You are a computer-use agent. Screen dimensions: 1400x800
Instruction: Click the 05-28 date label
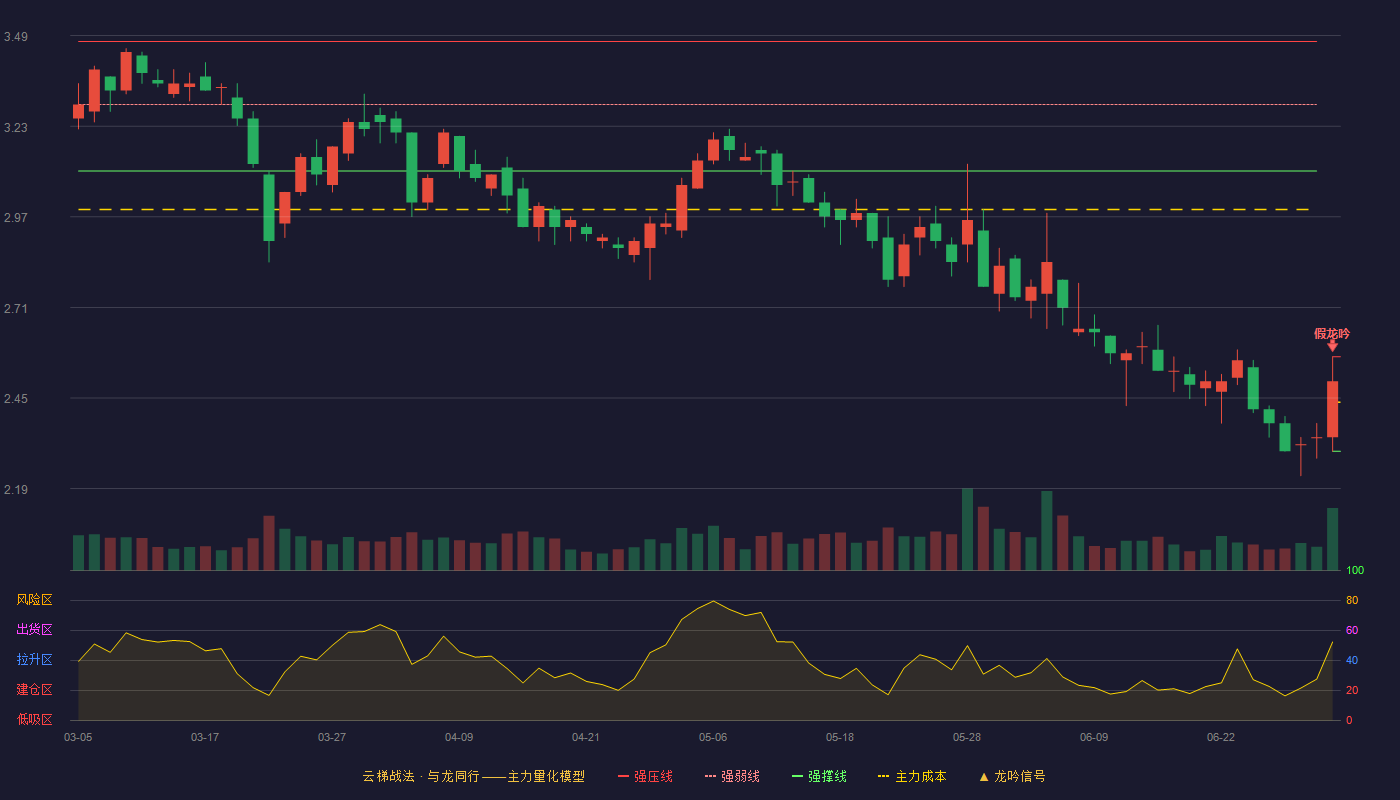(x=967, y=737)
